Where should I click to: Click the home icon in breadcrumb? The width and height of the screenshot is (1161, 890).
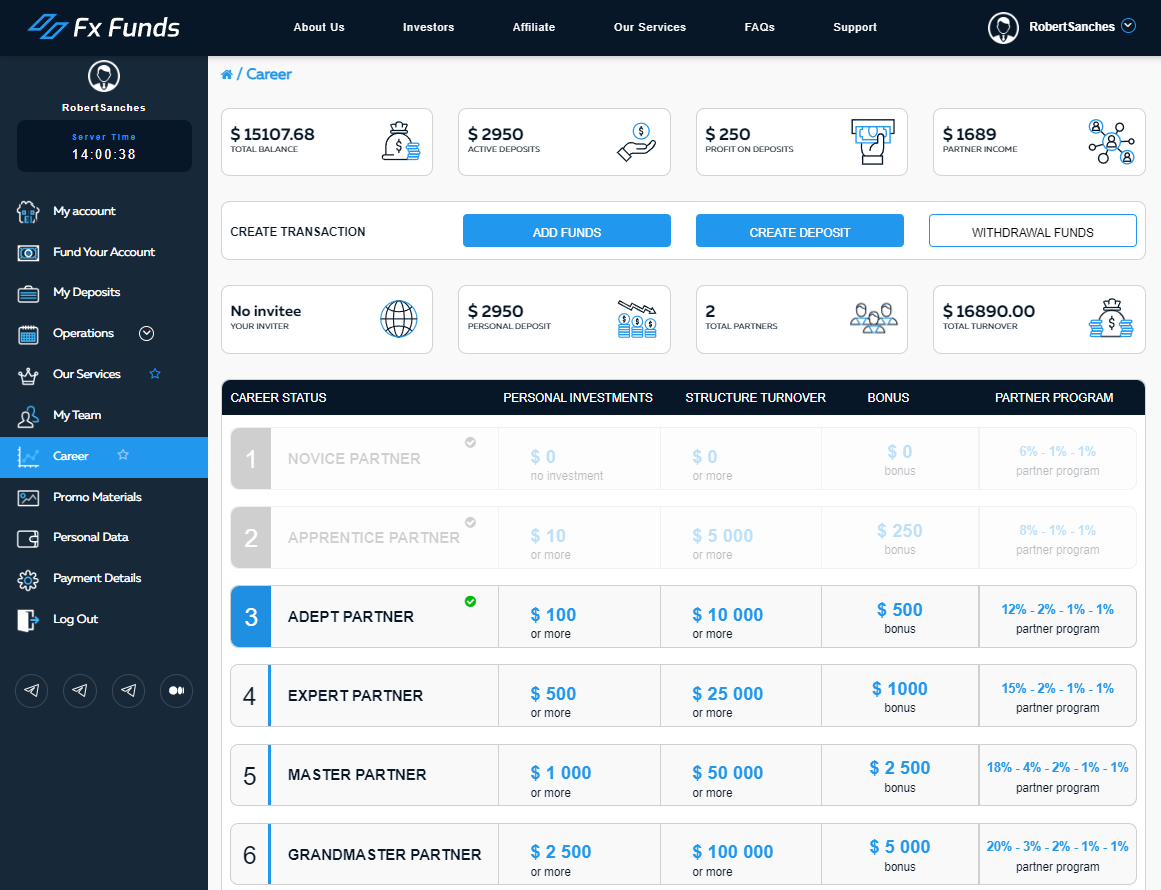pyautogui.click(x=227, y=75)
